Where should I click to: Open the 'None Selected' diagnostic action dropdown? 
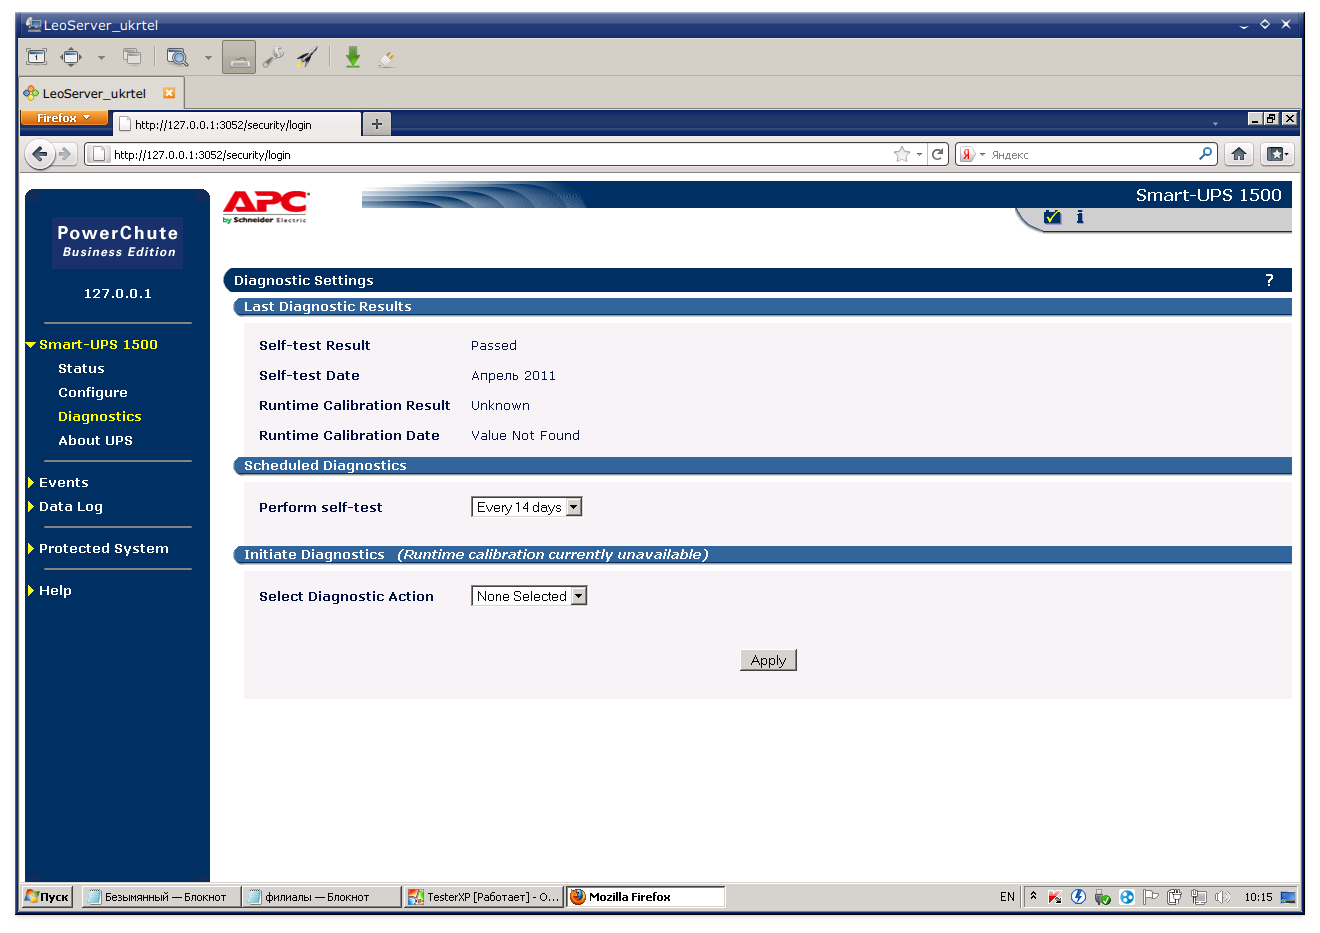coord(529,596)
